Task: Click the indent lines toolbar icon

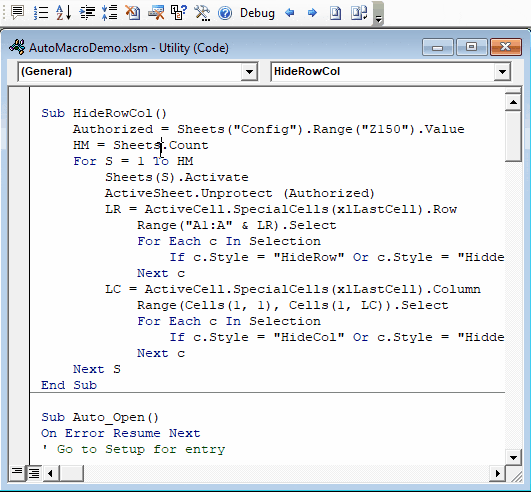Action: coord(87,13)
